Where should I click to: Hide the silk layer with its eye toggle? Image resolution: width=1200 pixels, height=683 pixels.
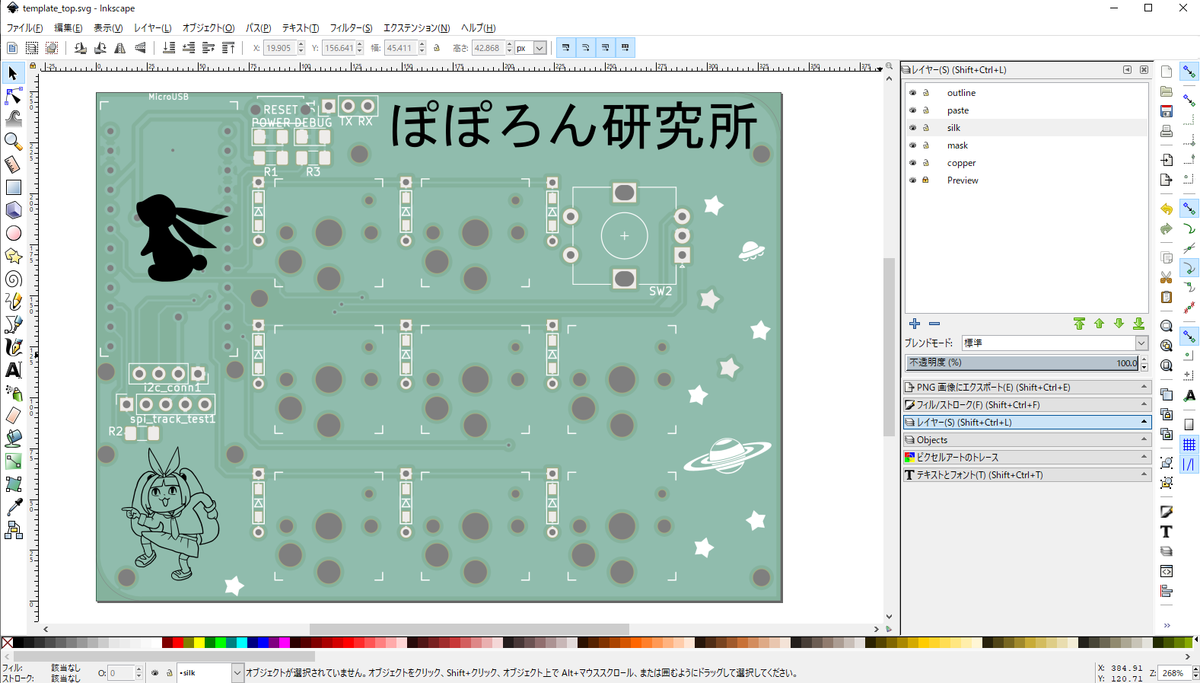[911, 127]
